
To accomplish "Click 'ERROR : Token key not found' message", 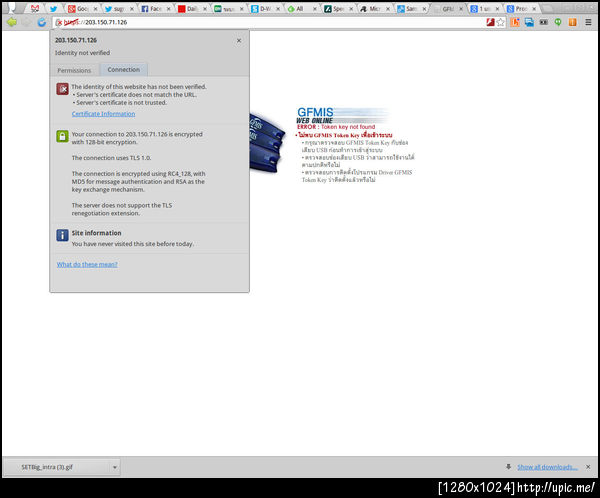I will pos(336,127).
